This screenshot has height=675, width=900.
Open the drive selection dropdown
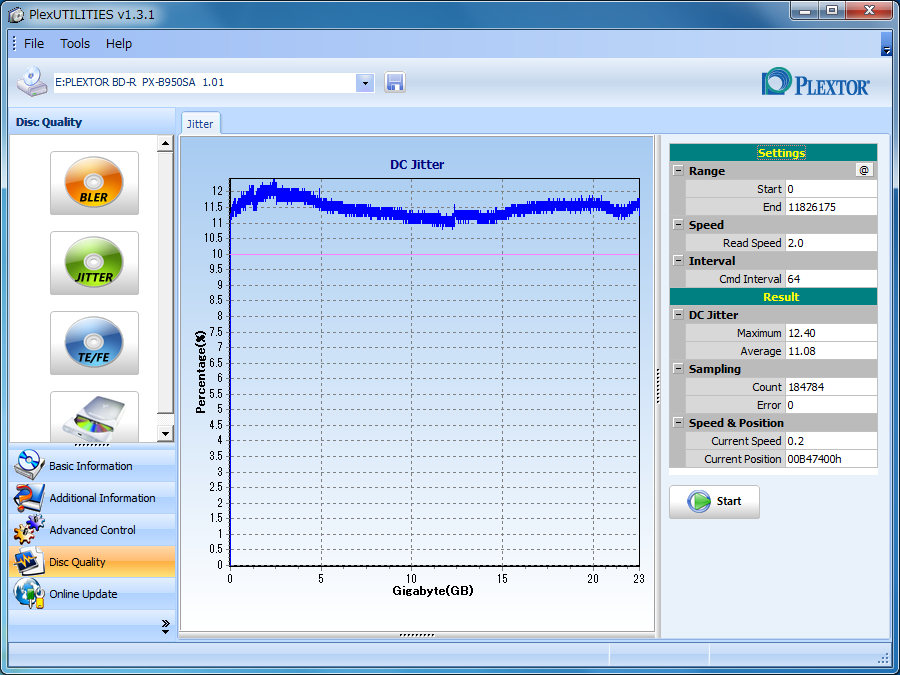coord(365,83)
